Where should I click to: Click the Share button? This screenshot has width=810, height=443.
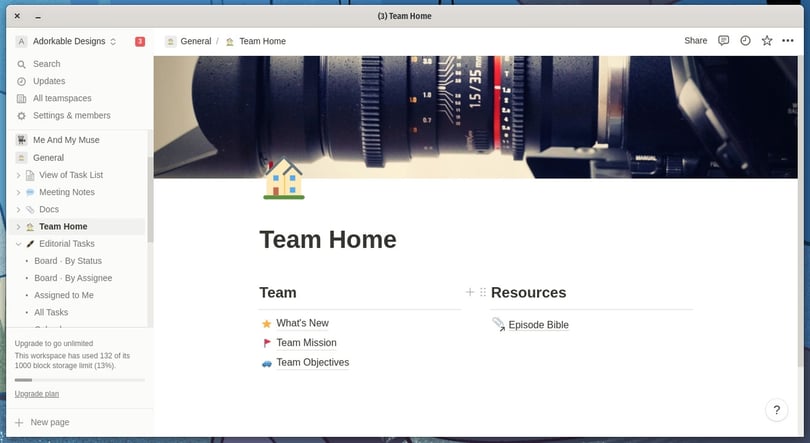(695, 41)
